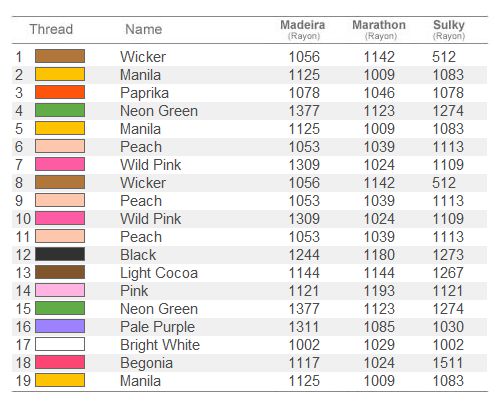500x402 pixels.
Task: Select the Light Cocoa brown swatch
Action: pyautogui.click(x=60, y=272)
